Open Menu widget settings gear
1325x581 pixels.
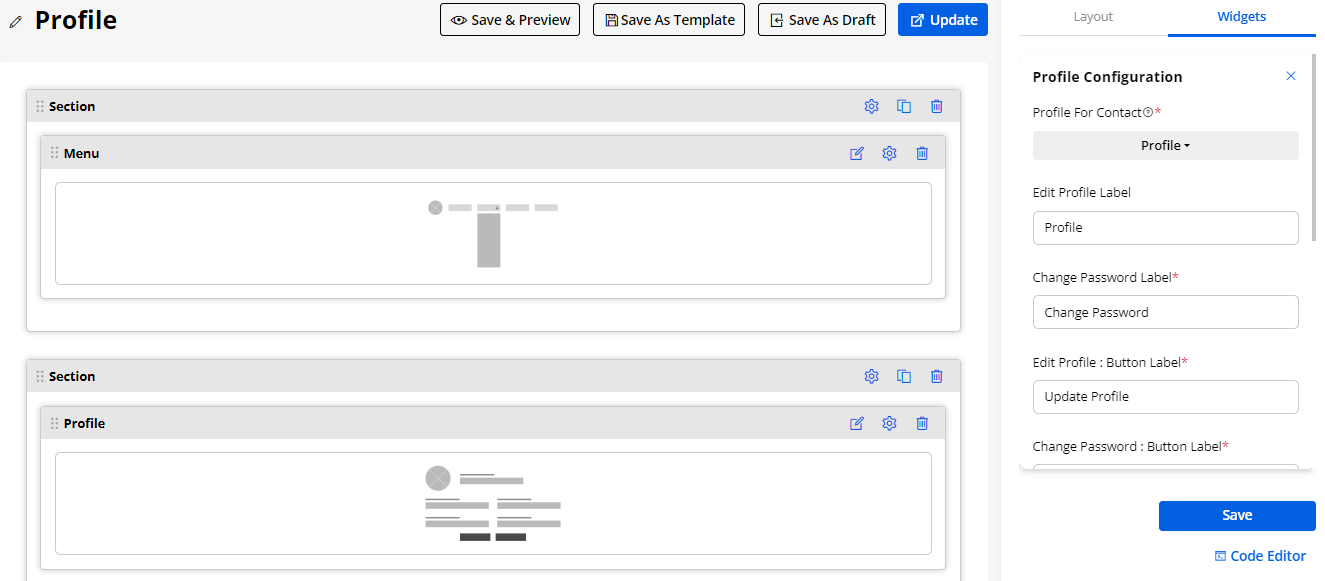(889, 153)
